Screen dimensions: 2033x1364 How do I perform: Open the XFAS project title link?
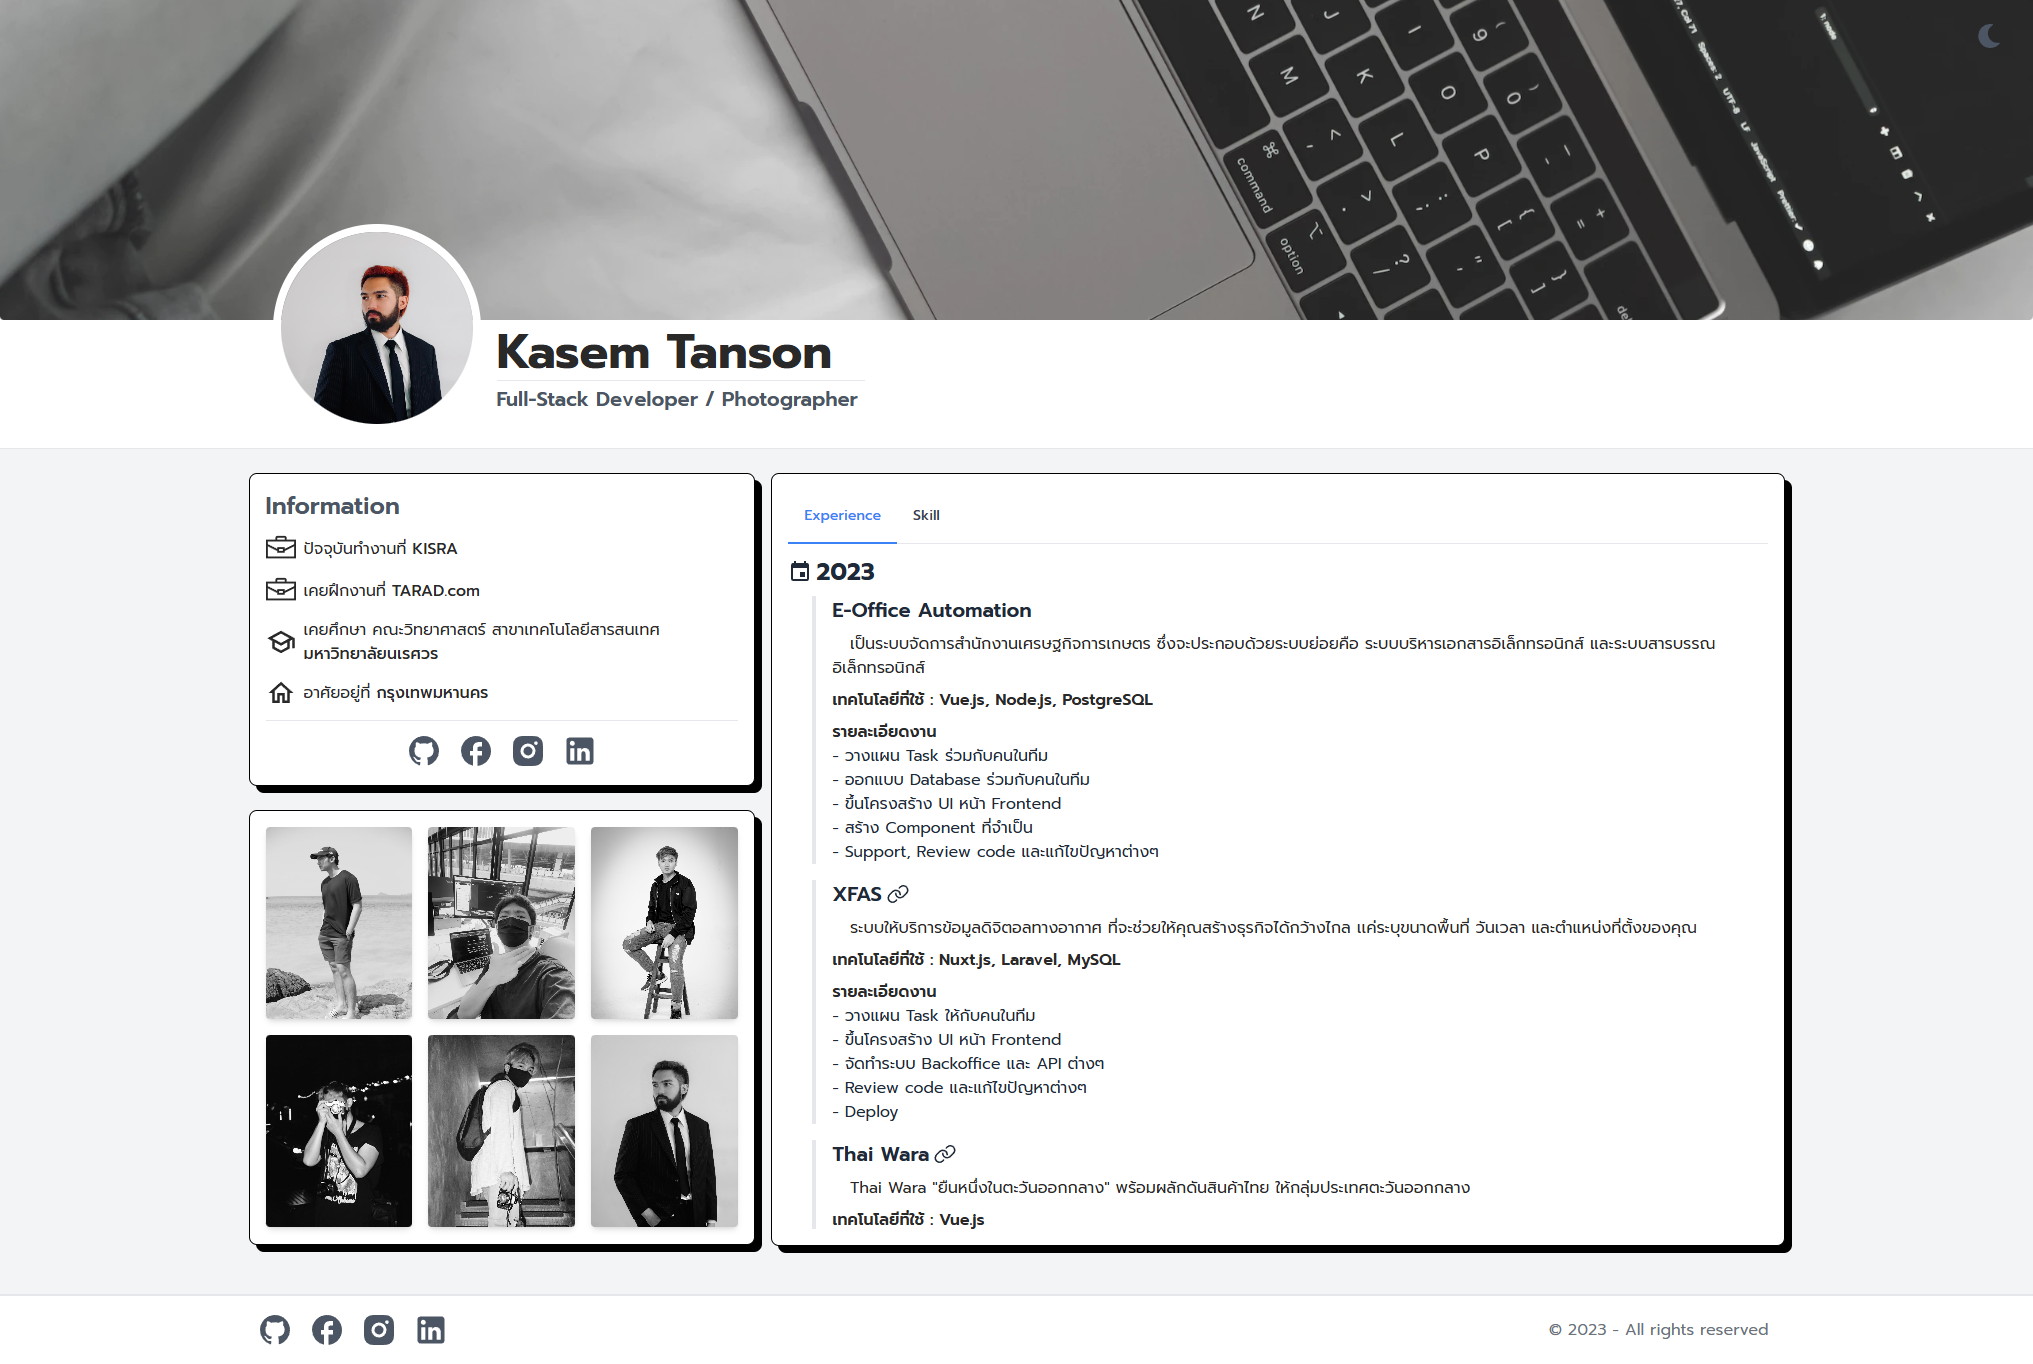pyautogui.click(x=857, y=894)
